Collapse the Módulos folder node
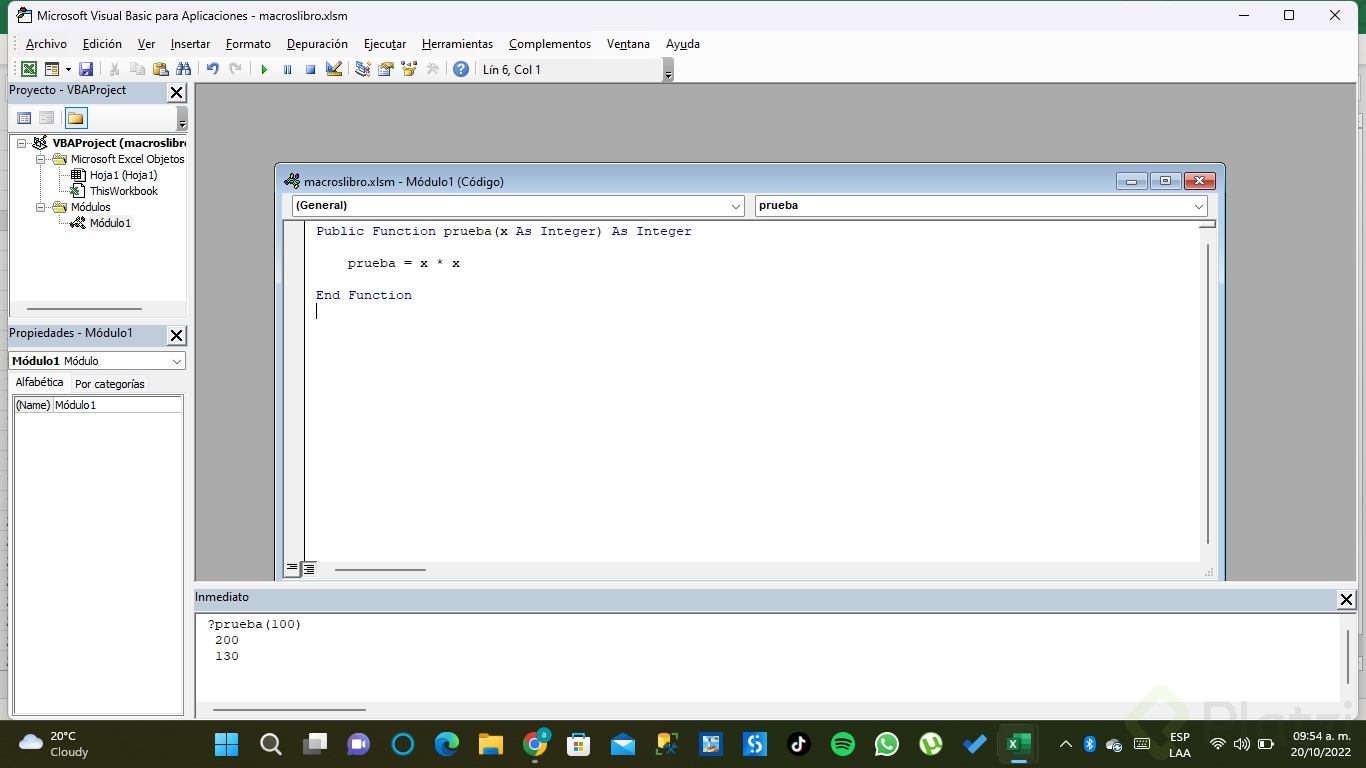Viewport: 1366px width, 768px height. coord(41,207)
